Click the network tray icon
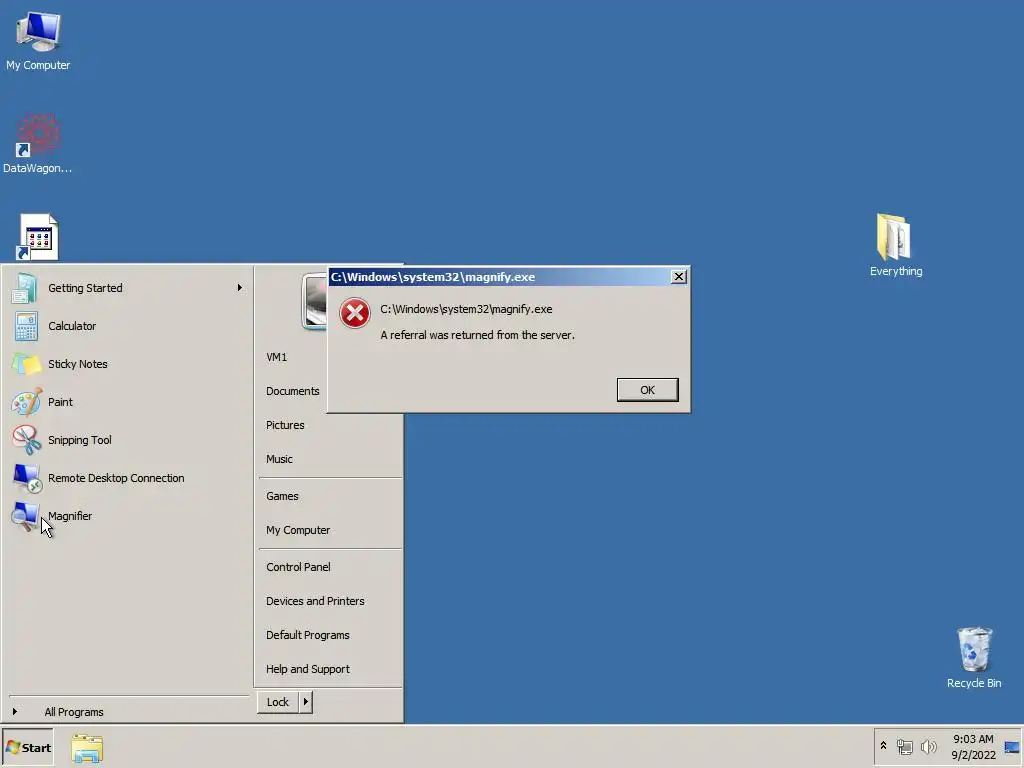1024x768 pixels. point(904,746)
